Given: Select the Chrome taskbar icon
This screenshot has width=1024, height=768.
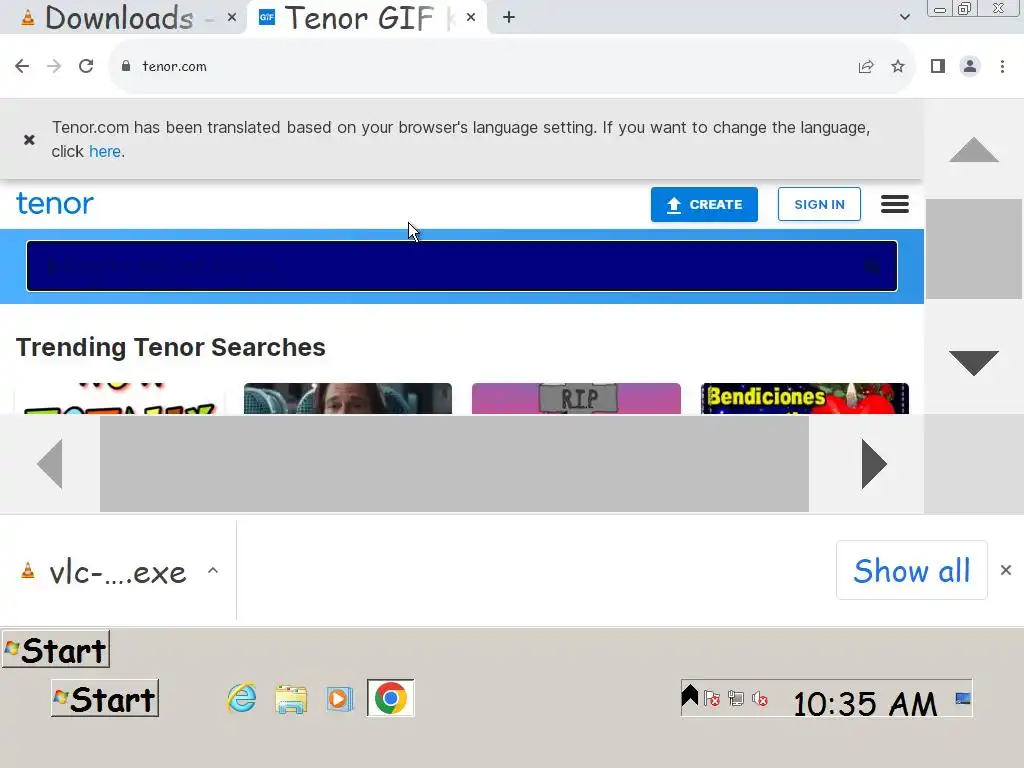Looking at the screenshot, I should [391, 698].
